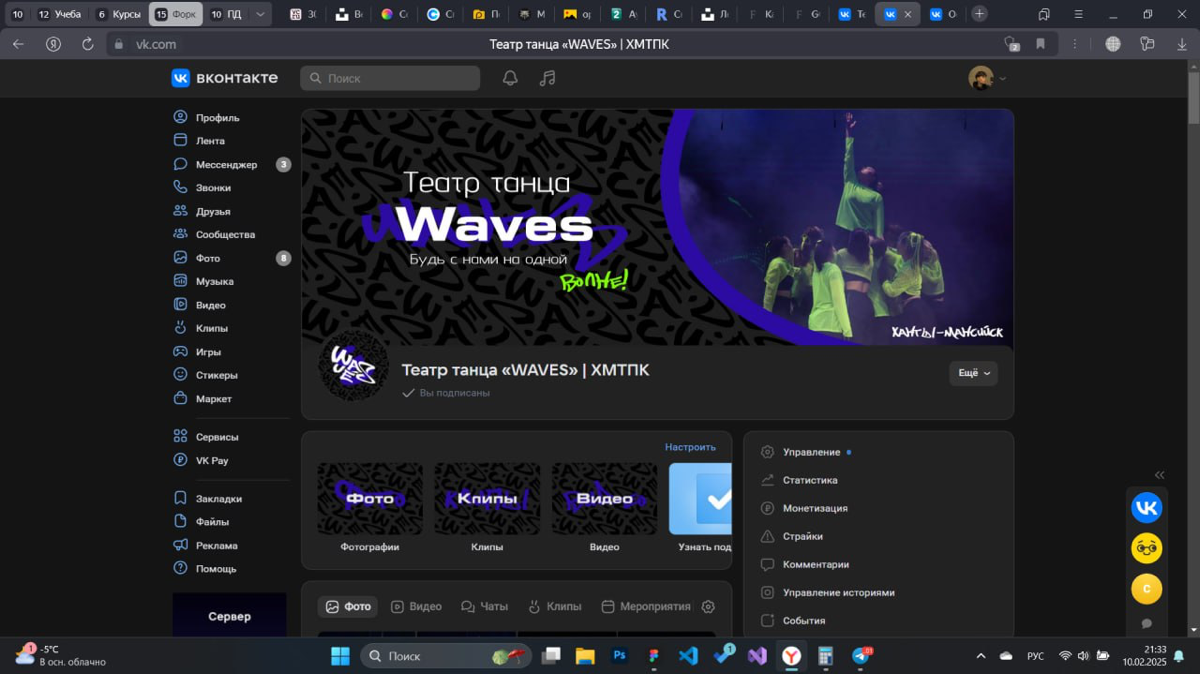This screenshot has height=674, width=1200.
Task: Go to the Лента news feed
Action: (198, 141)
